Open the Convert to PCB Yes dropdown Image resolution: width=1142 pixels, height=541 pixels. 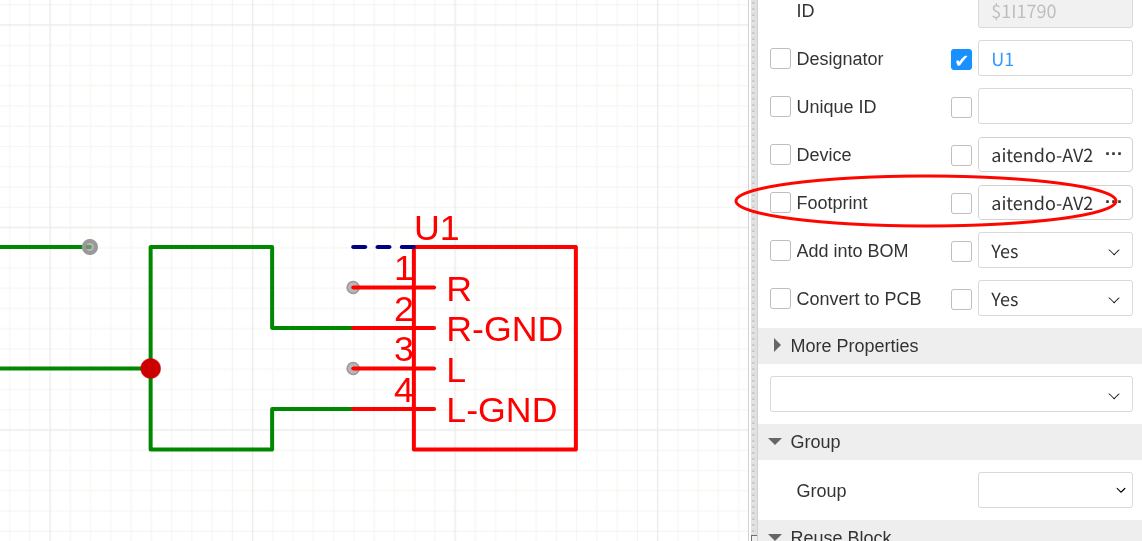click(1055, 299)
